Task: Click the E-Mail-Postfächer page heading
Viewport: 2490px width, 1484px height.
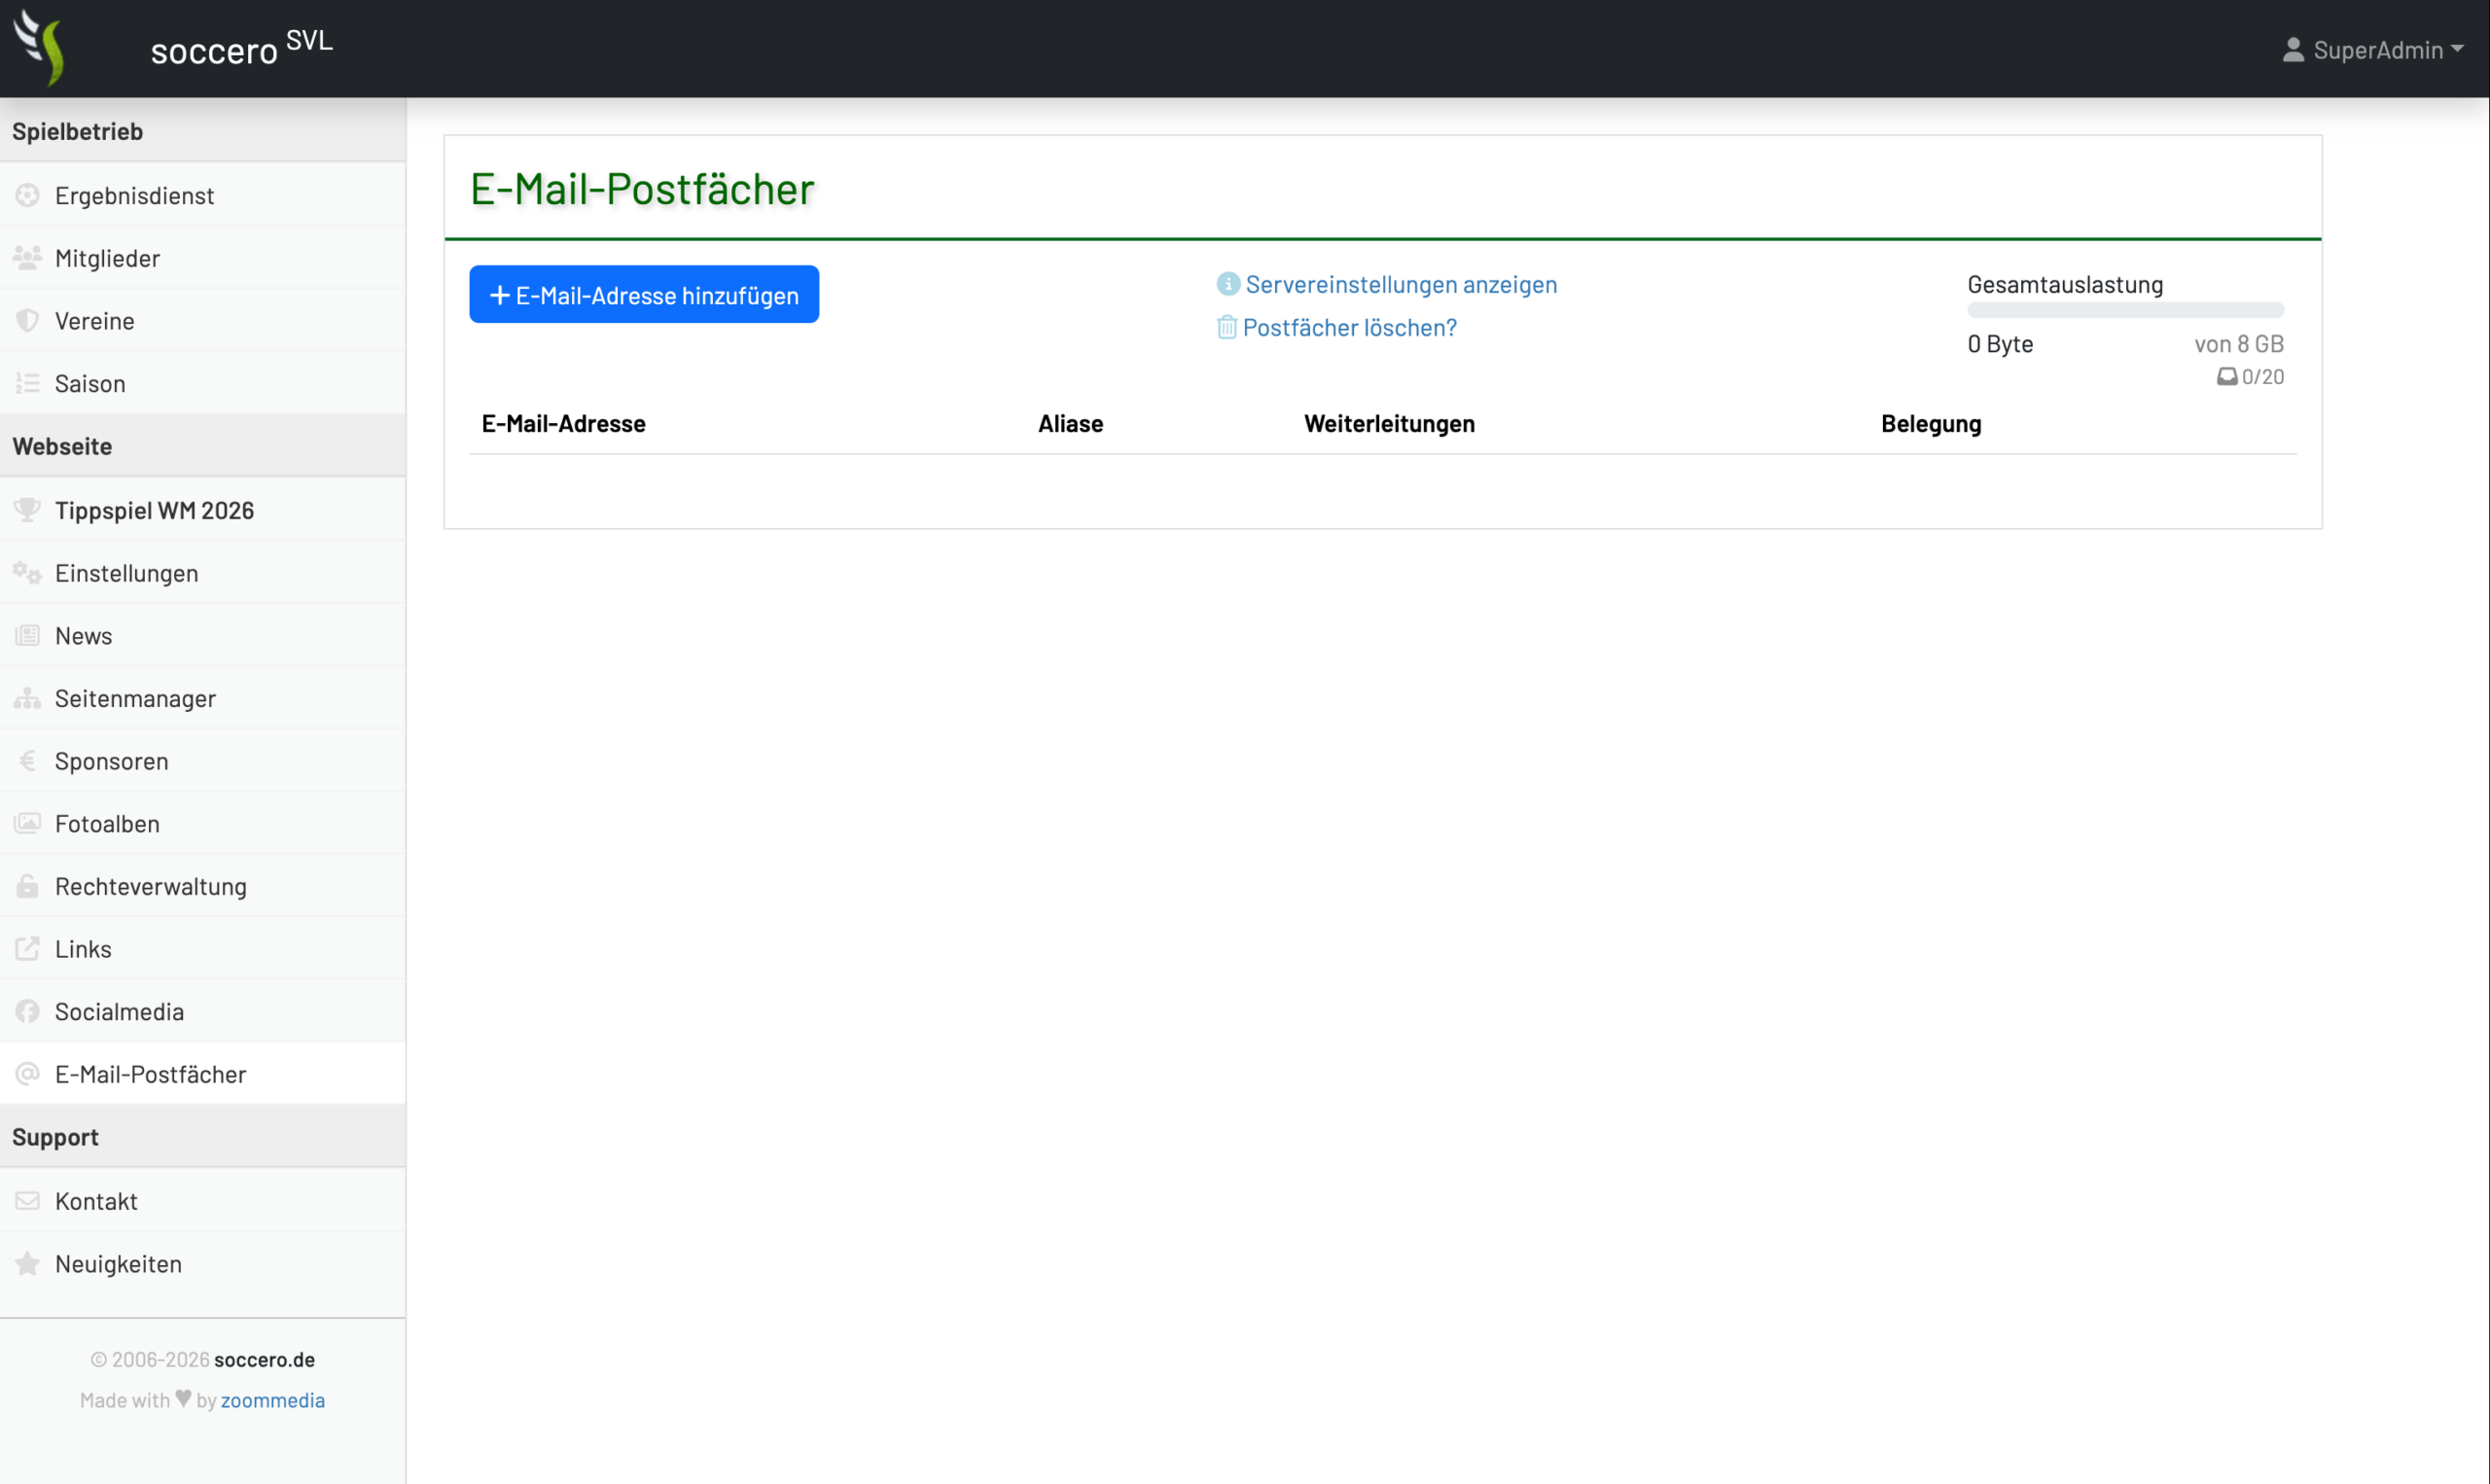Action: pos(643,189)
